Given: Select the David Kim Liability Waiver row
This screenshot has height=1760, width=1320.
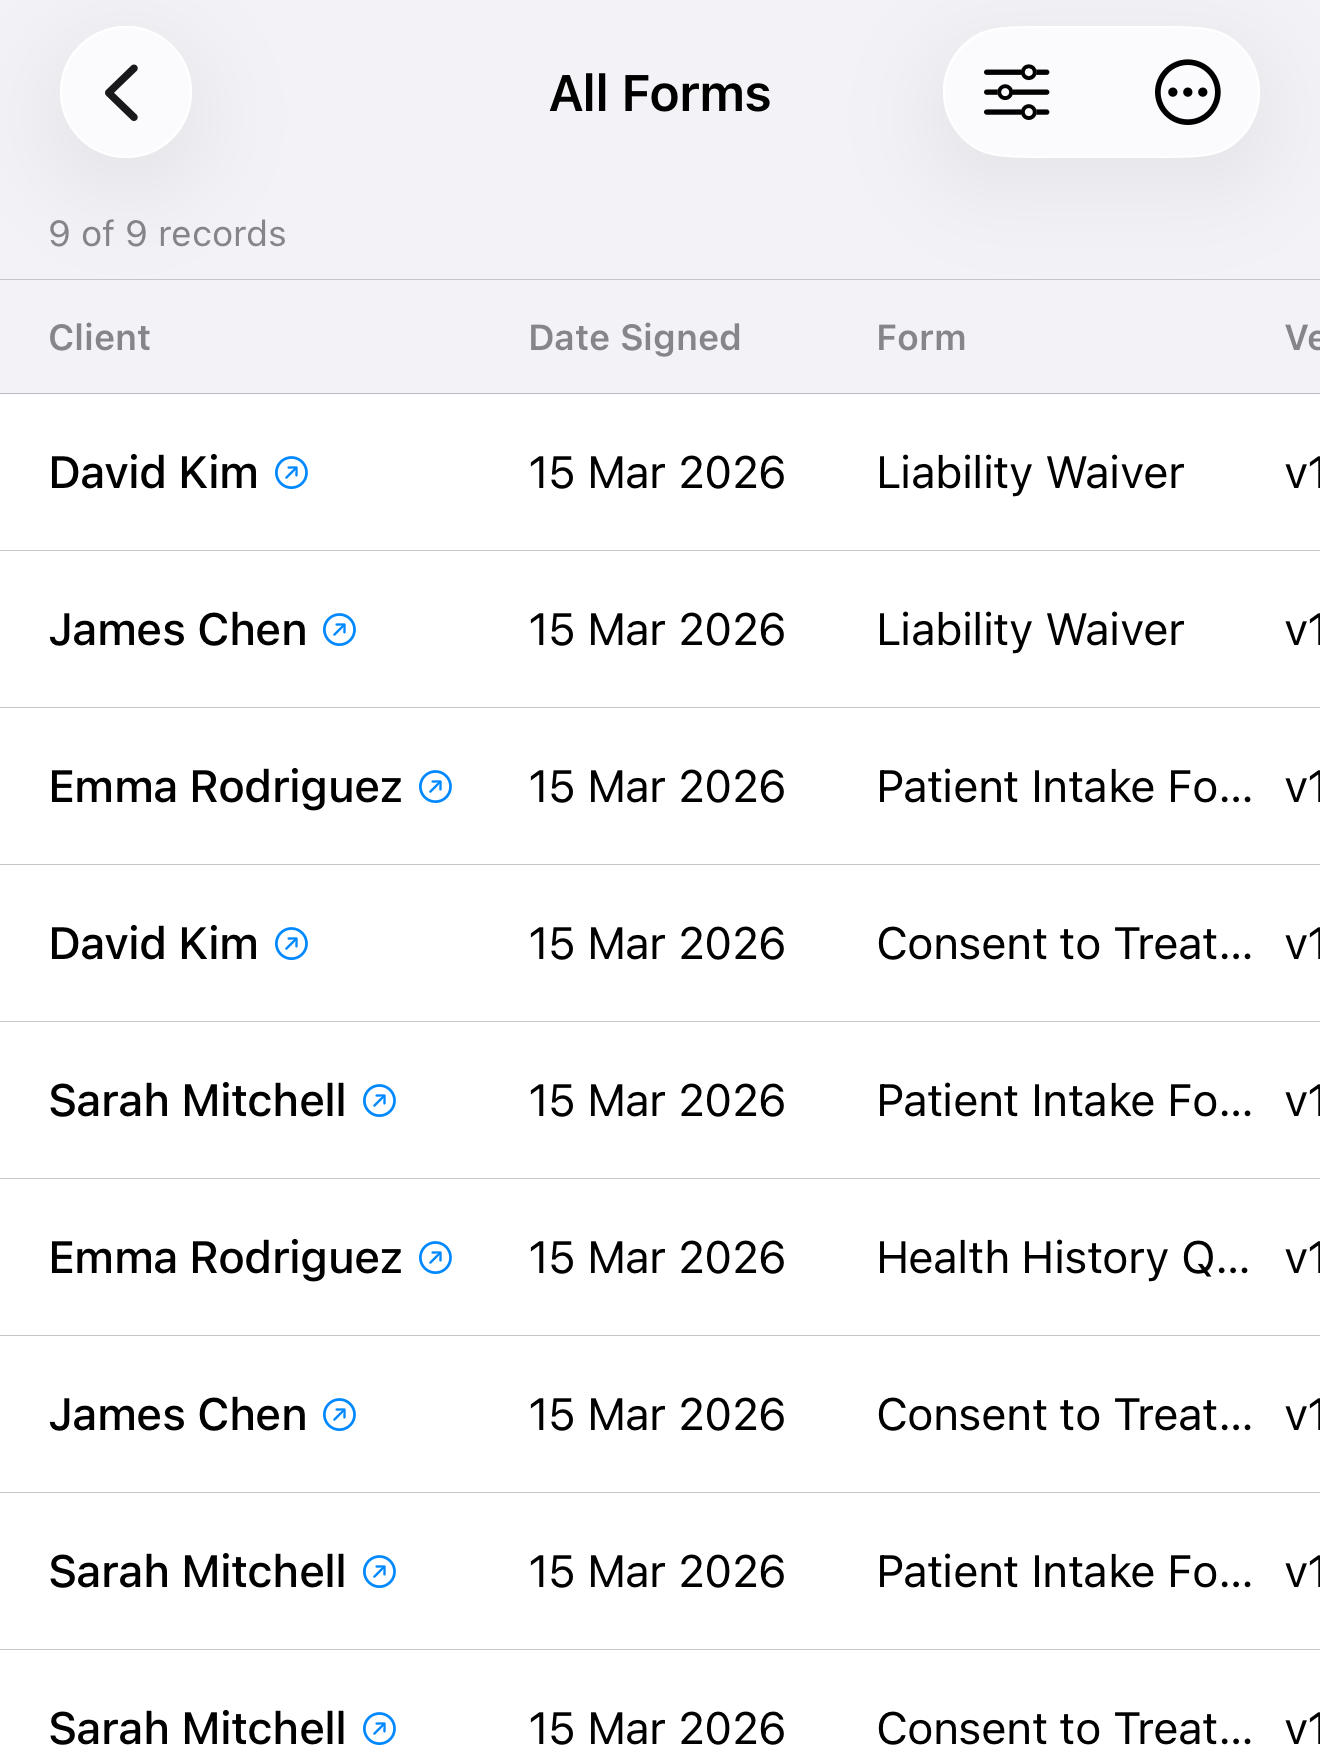Looking at the screenshot, I should pyautogui.click(x=660, y=473).
